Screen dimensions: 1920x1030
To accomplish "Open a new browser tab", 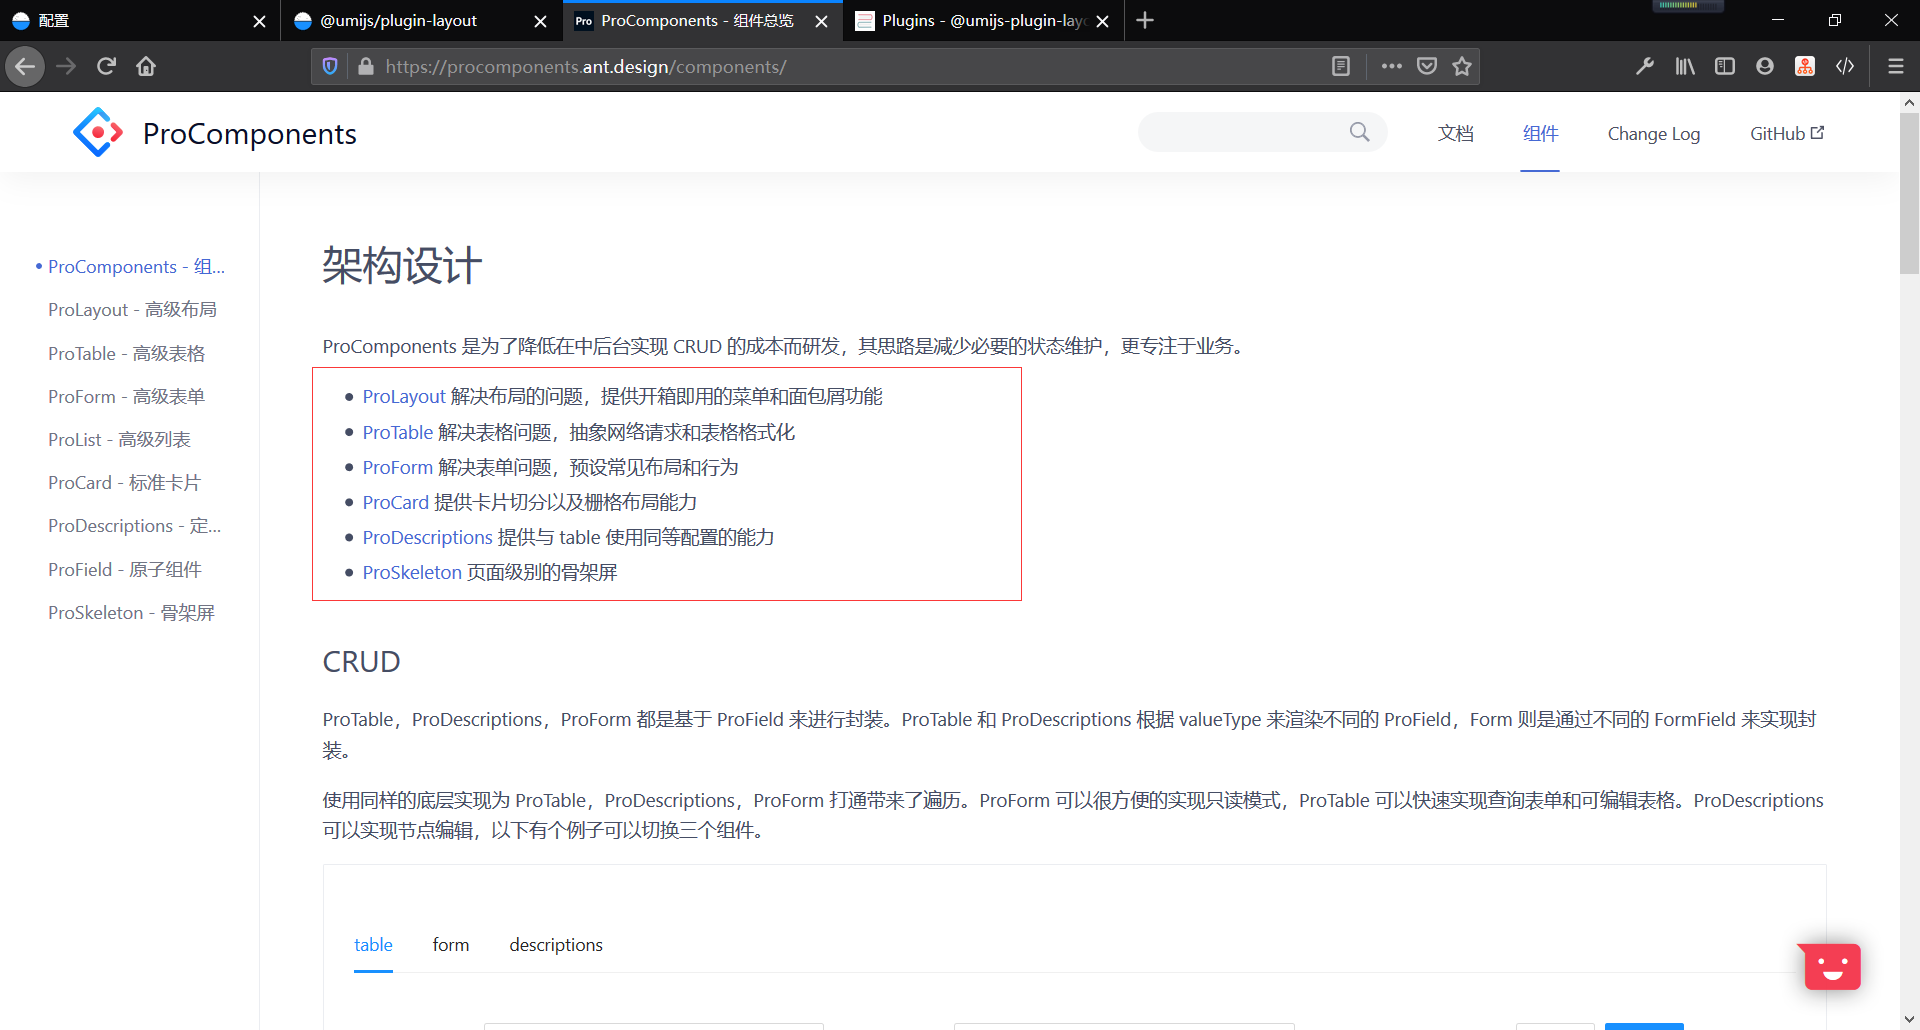I will click(x=1145, y=20).
